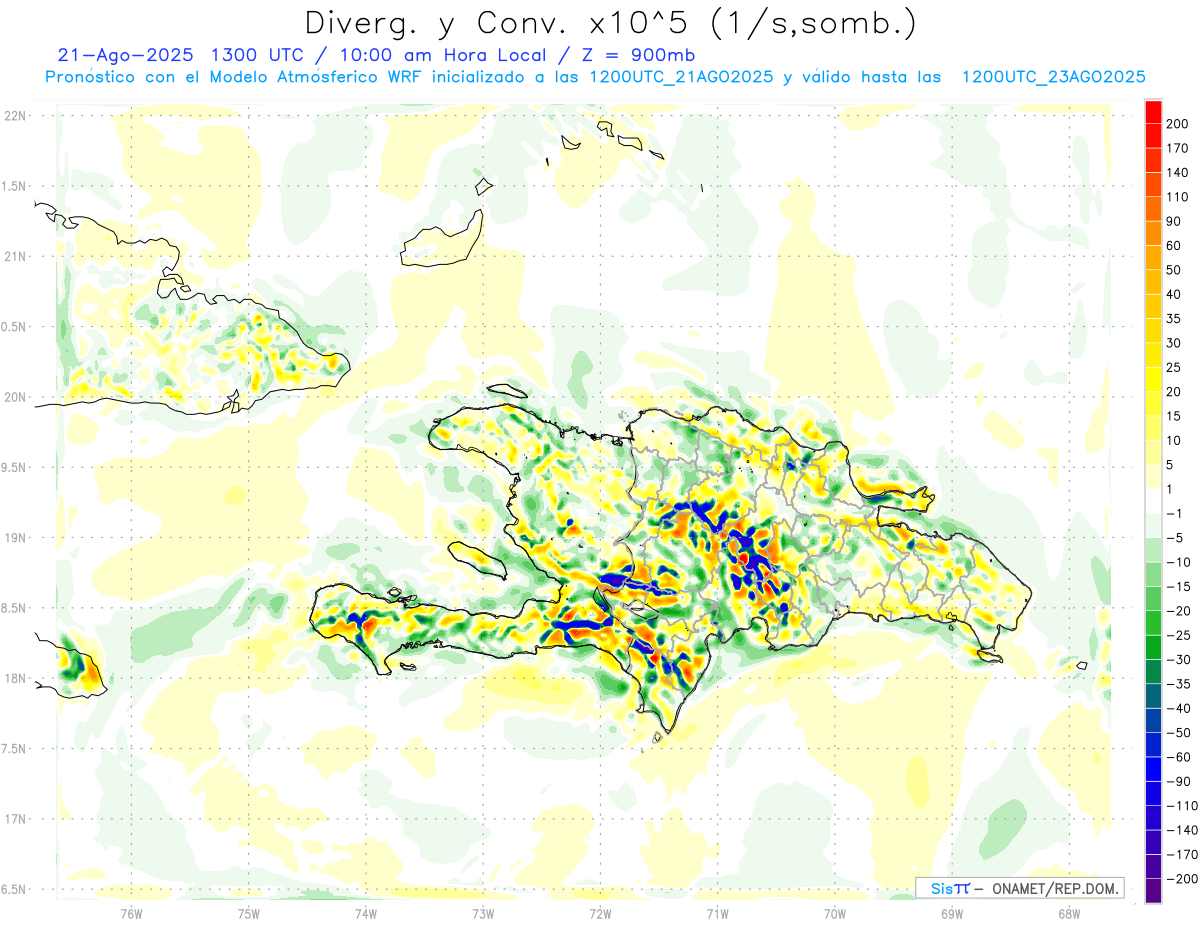Click the '76W' longitude label
Screen dimensions: 1200x927
click(x=131, y=913)
